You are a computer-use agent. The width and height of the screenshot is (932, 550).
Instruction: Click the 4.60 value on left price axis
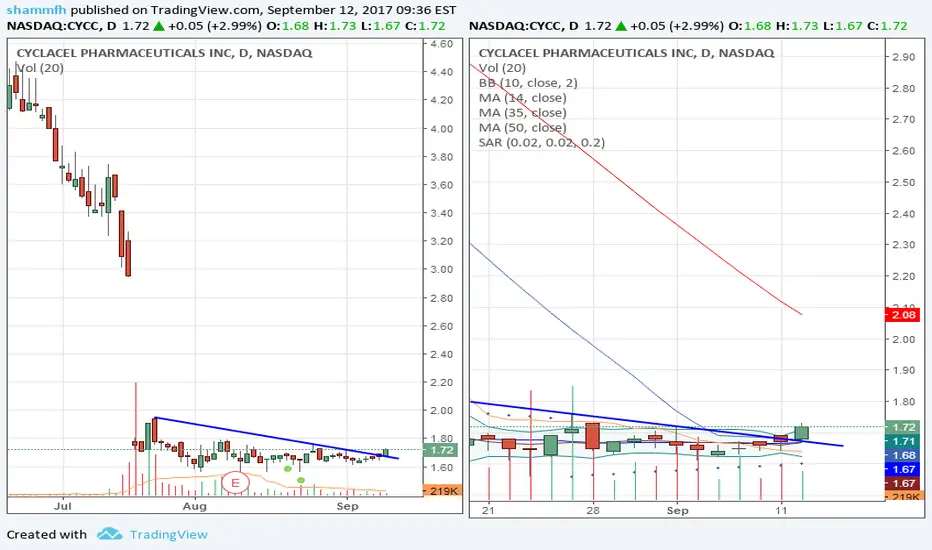442,44
